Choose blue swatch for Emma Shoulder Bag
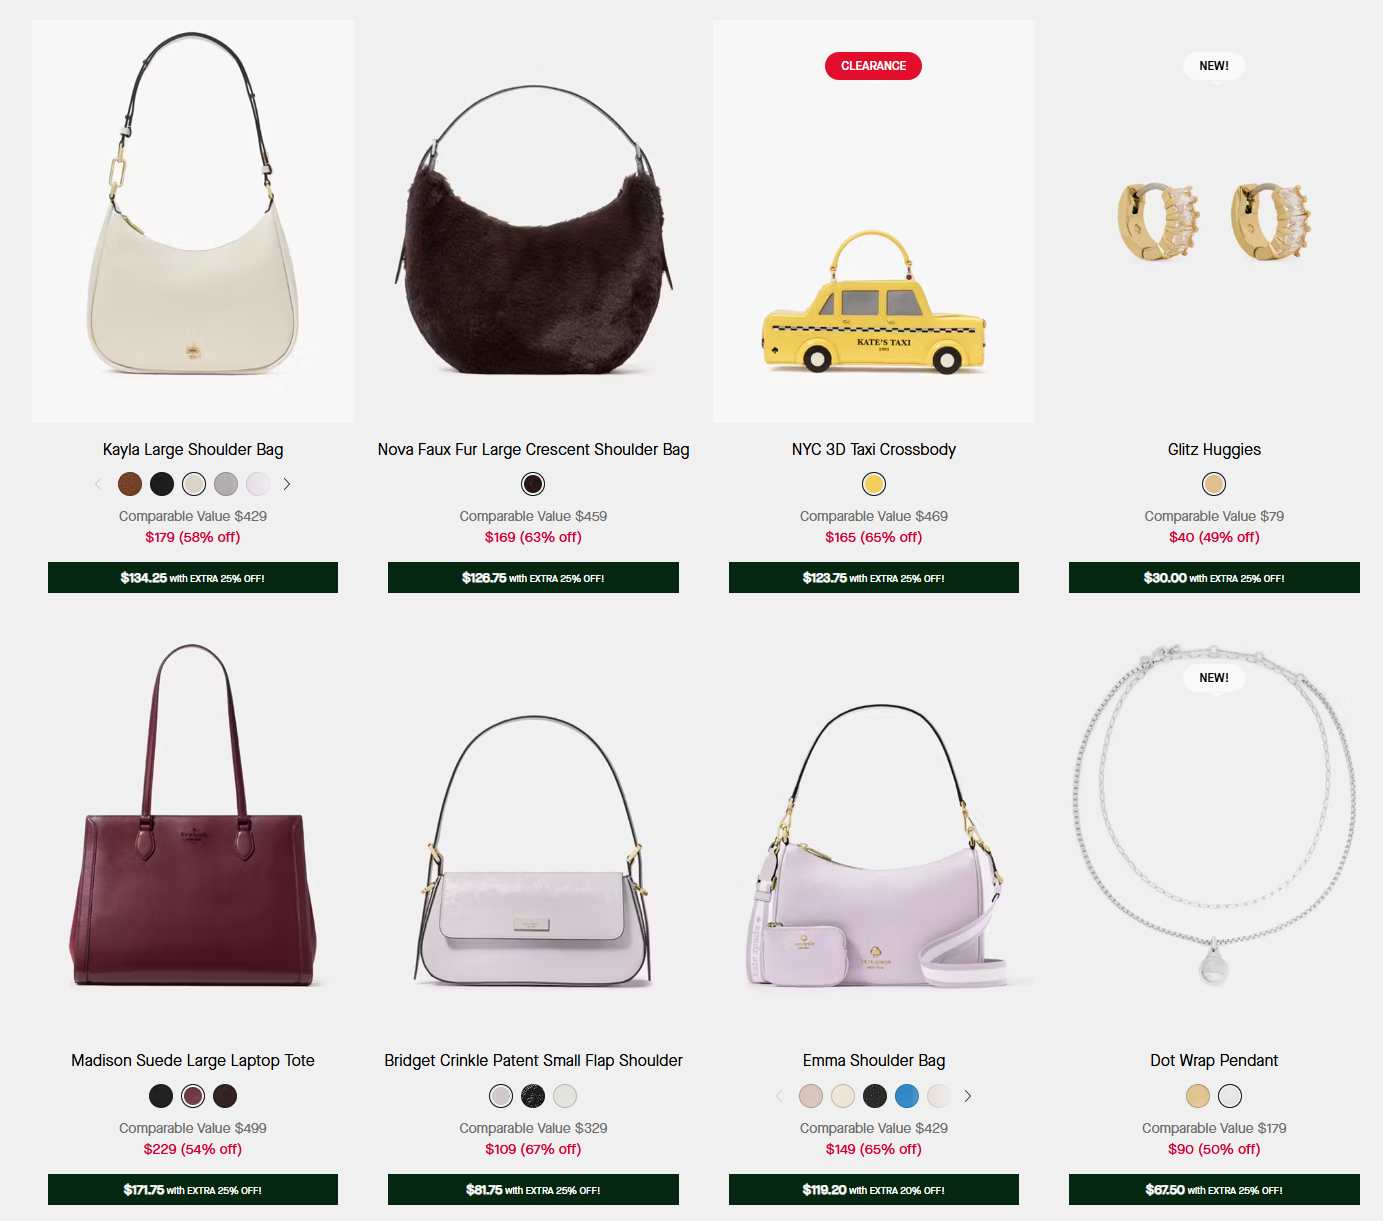 [x=907, y=1096]
